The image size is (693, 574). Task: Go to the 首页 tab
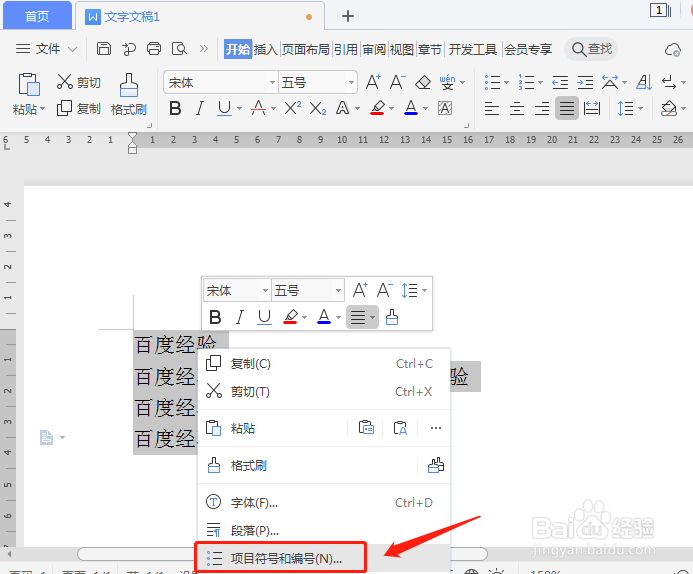coord(37,16)
